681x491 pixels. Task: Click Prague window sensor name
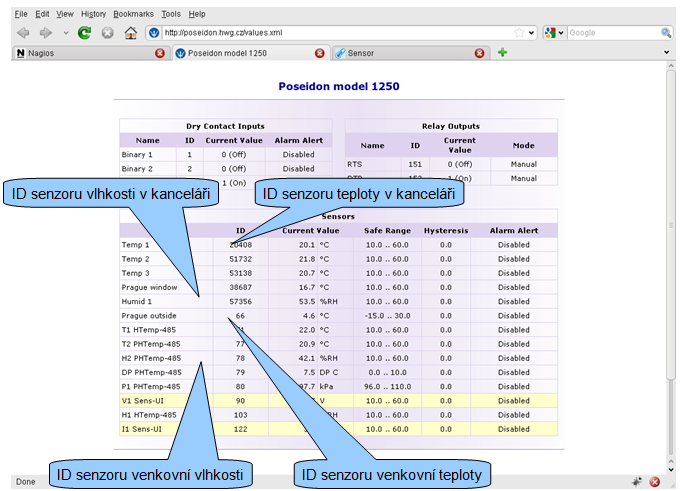(x=149, y=287)
